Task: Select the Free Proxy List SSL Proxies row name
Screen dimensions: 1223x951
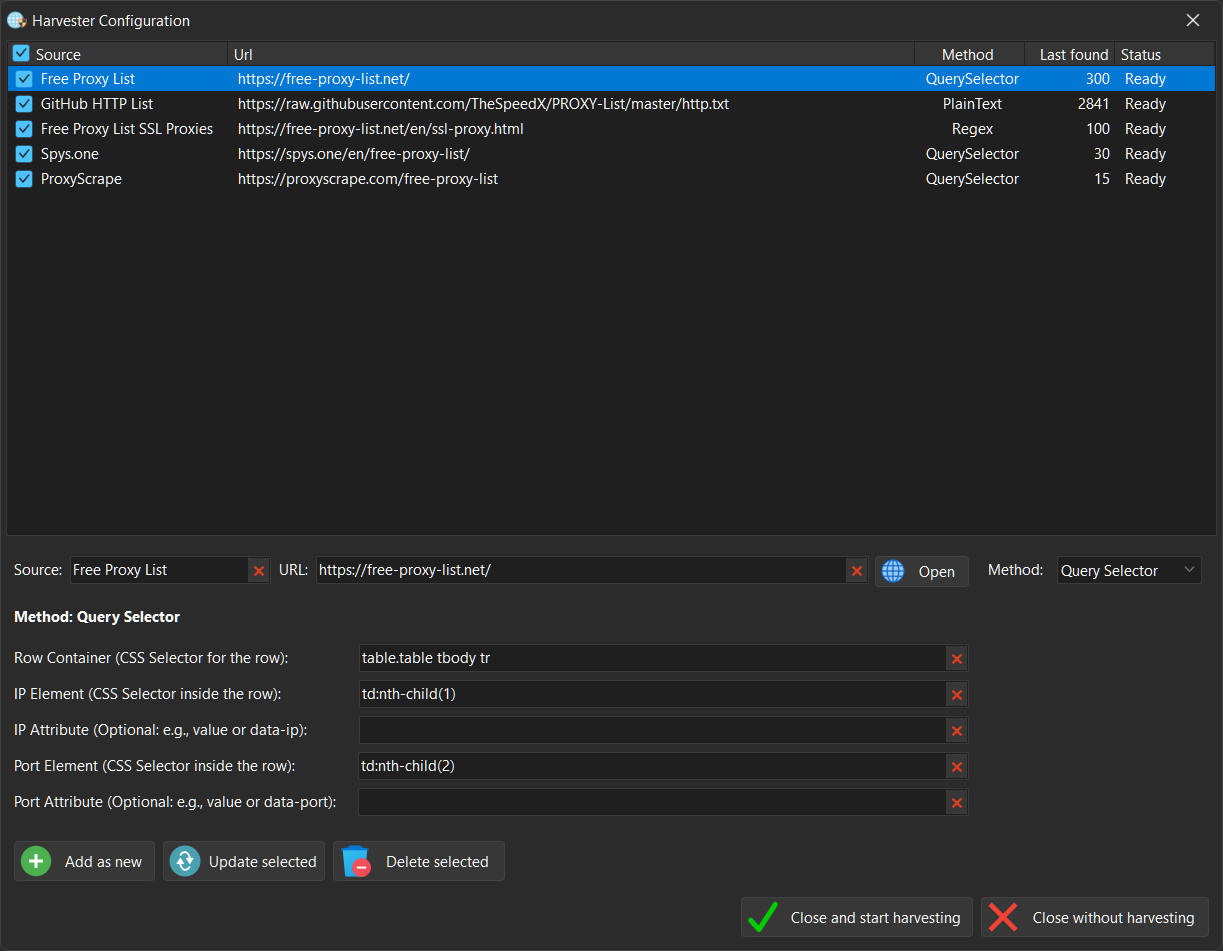Action: (x=127, y=129)
